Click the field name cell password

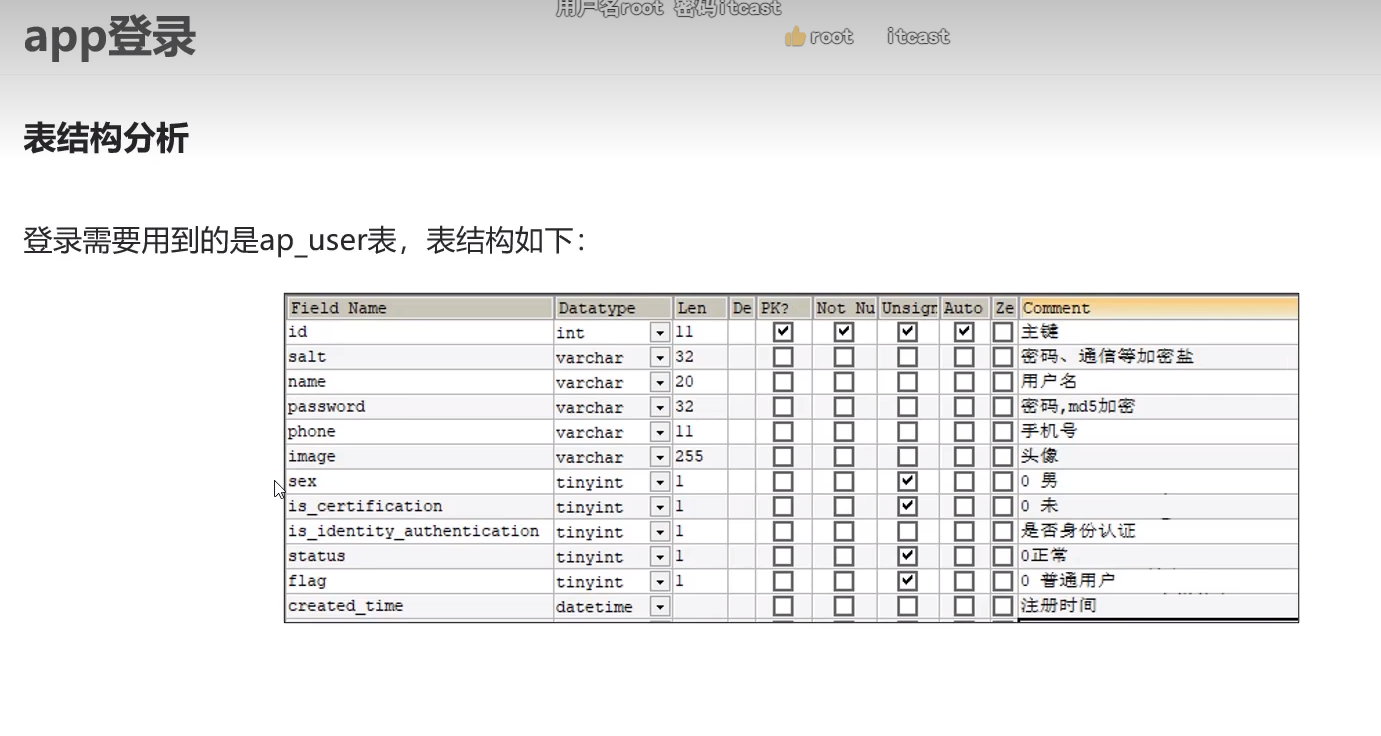point(419,407)
